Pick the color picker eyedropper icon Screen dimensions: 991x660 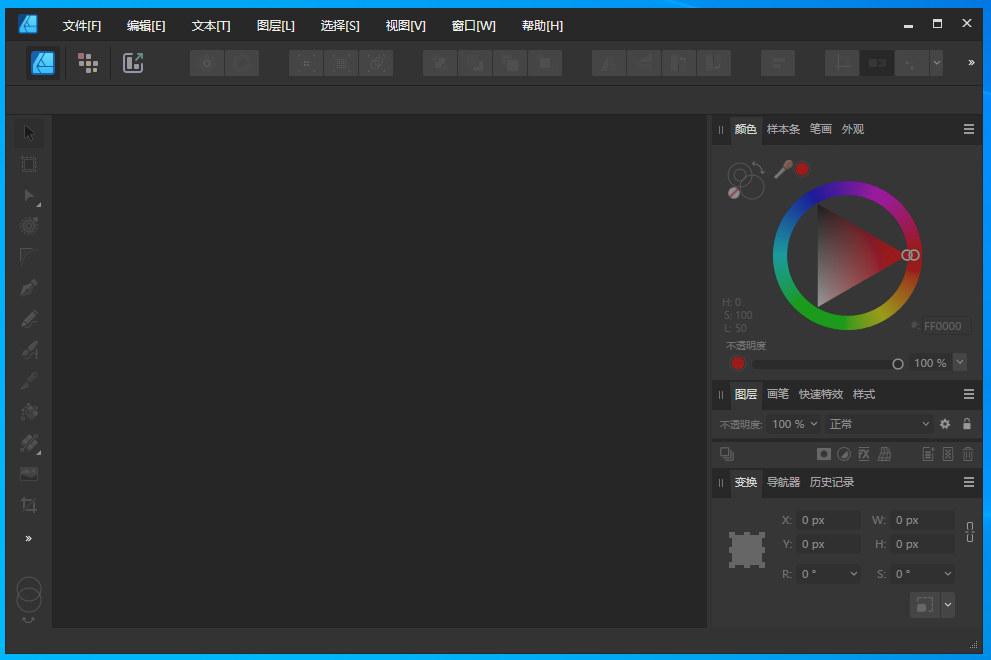click(783, 169)
